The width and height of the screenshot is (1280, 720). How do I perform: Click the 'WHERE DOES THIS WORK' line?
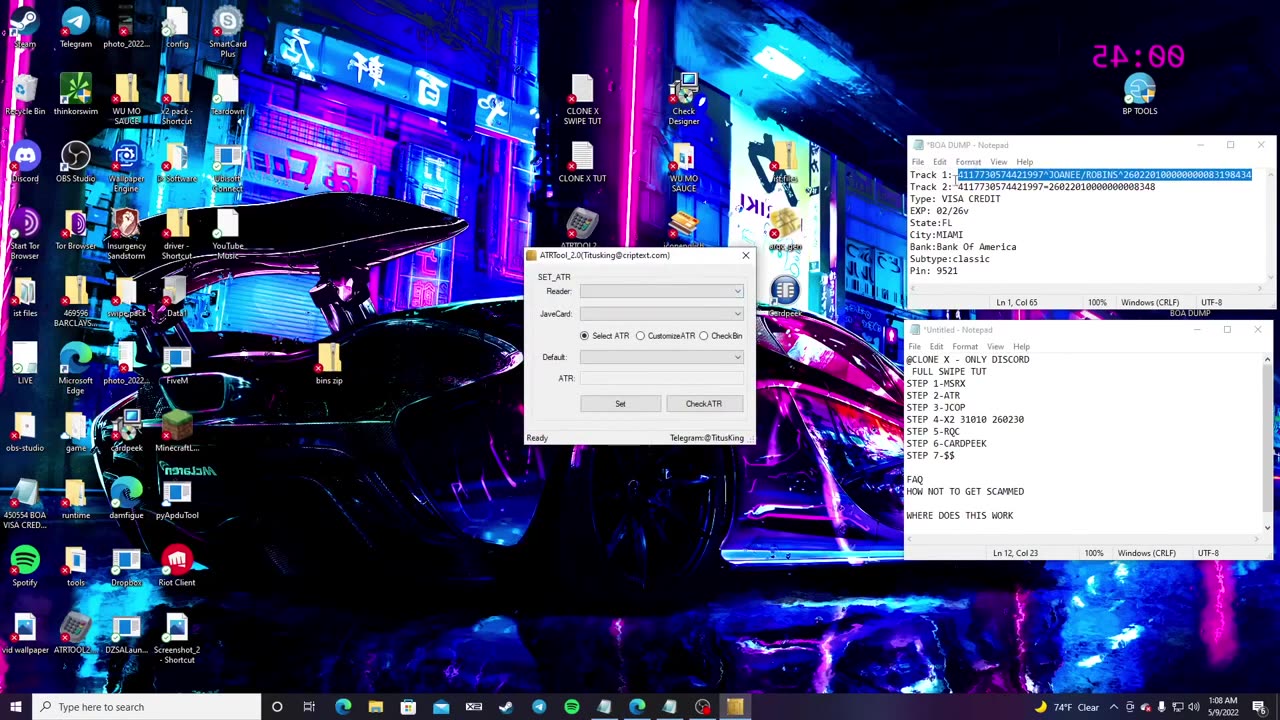coord(960,516)
